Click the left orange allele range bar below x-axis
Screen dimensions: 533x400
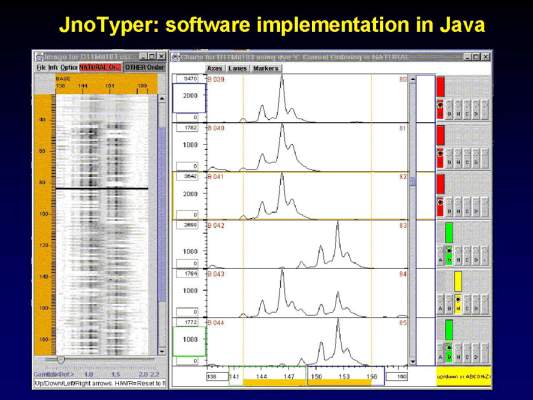pyautogui.click(x=274, y=383)
